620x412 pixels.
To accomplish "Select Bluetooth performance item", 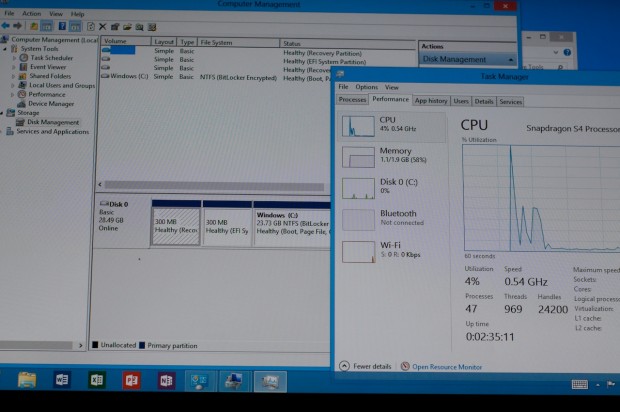I will coord(392,219).
